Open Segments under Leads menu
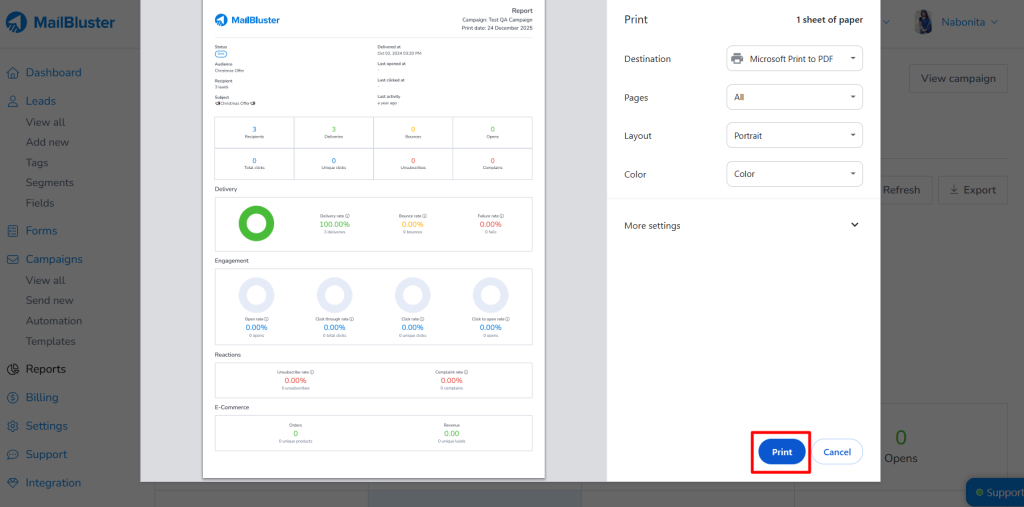This screenshot has width=1024, height=507. point(49,183)
